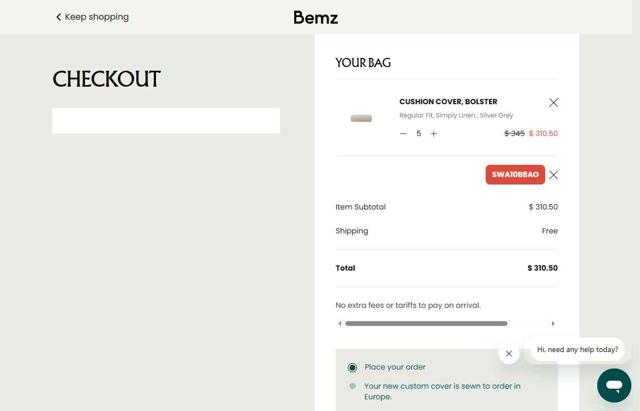Viewport: 640px width, 411px height.
Task: Open the live chat widget
Action: click(614, 385)
